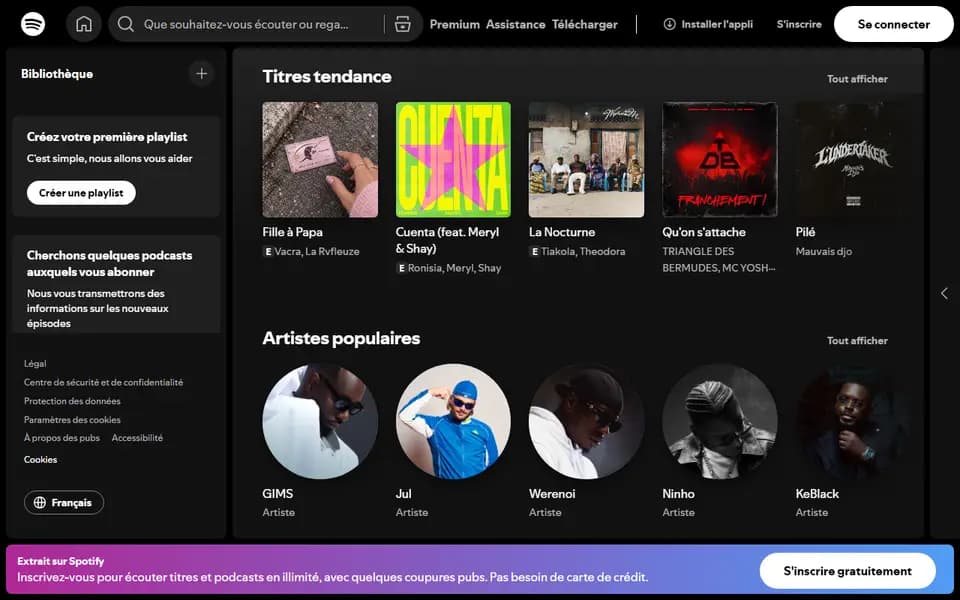Open the Fille à Papa cover art
This screenshot has width=960, height=600.
click(x=320, y=160)
